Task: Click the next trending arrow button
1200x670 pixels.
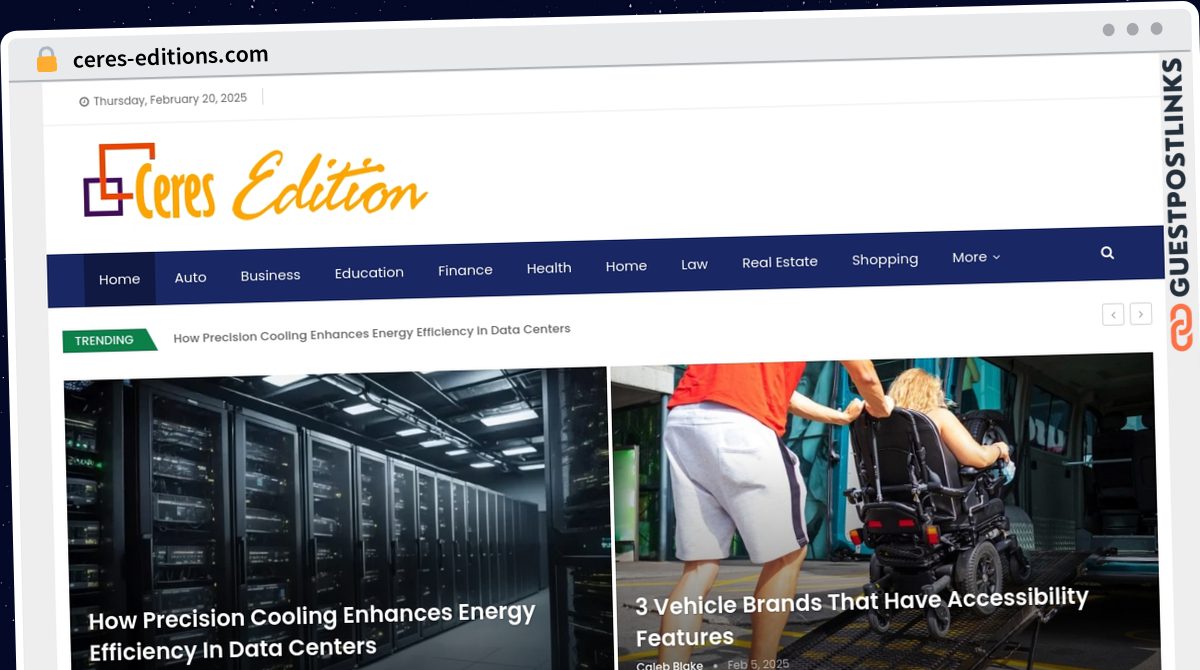Action: (1141, 314)
